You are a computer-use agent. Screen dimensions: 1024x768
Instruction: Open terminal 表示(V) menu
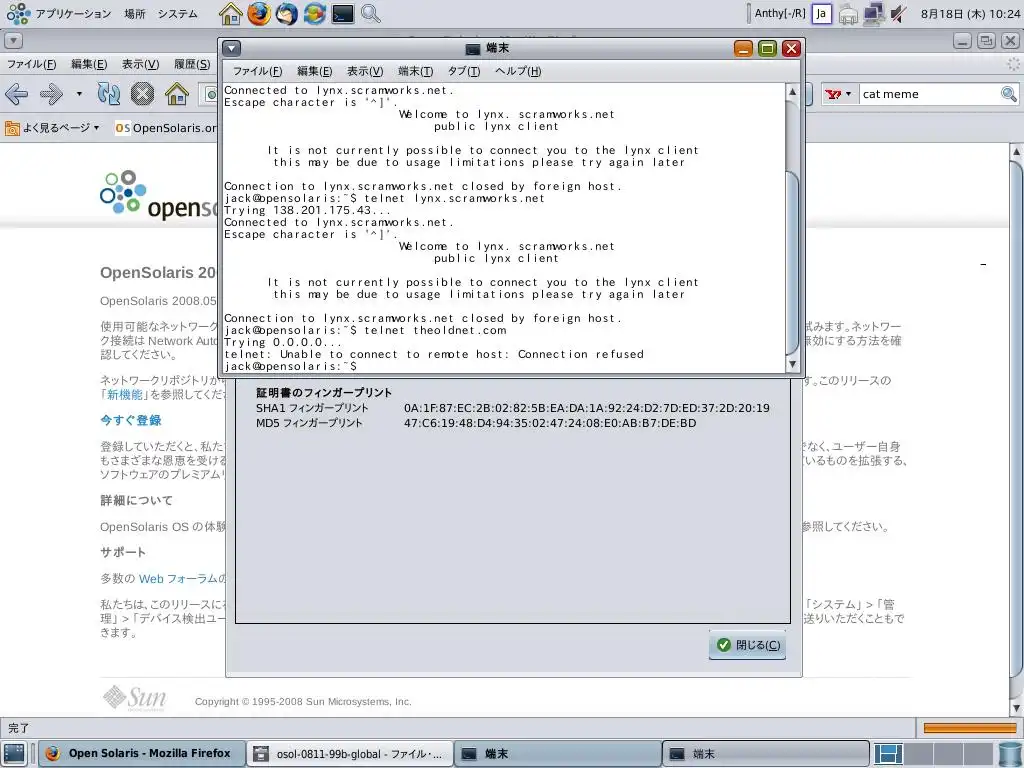click(364, 71)
